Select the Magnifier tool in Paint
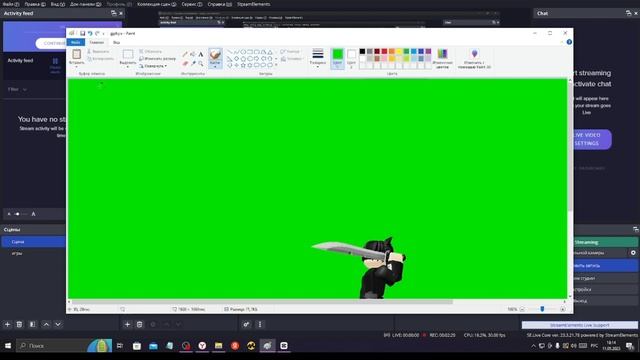 click(x=200, y=63)
